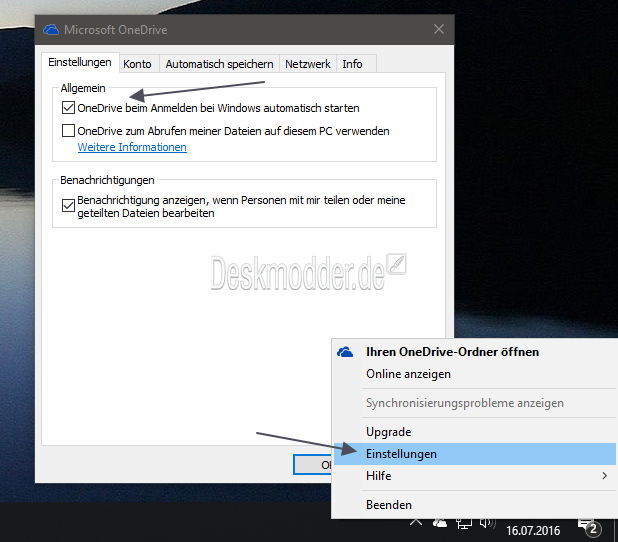
Task: Expand the Hilfe submenu arrow
Action: pyautogui.click(x=605, y=476)
